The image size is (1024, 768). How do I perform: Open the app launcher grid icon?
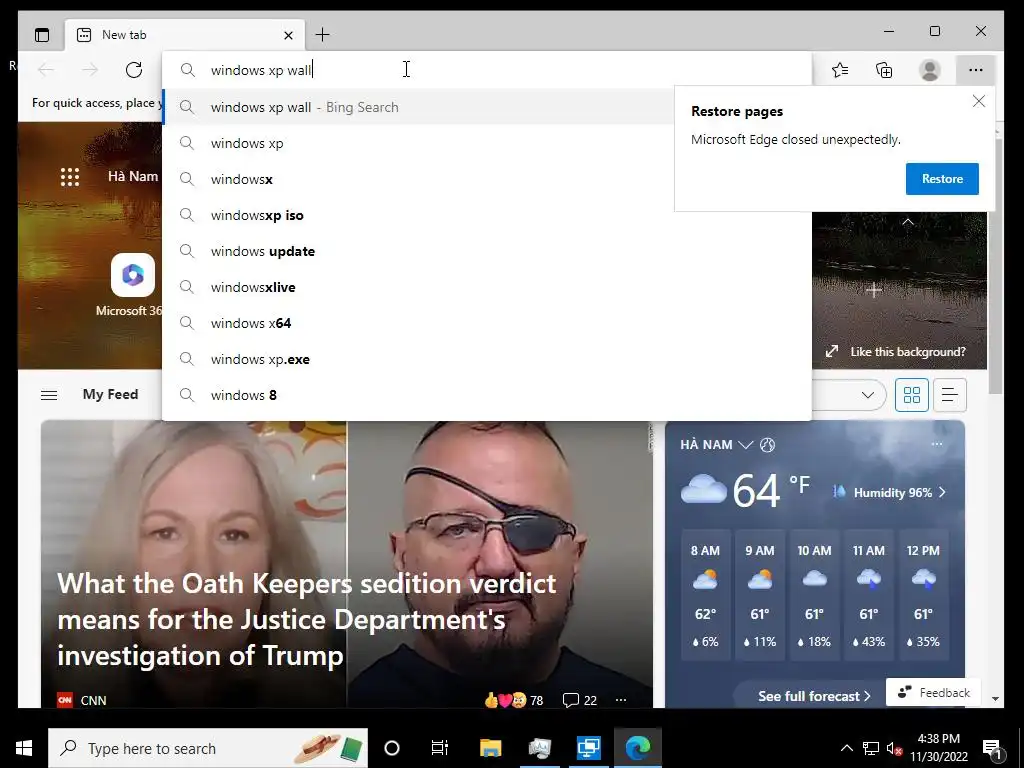tap(69, 177)
